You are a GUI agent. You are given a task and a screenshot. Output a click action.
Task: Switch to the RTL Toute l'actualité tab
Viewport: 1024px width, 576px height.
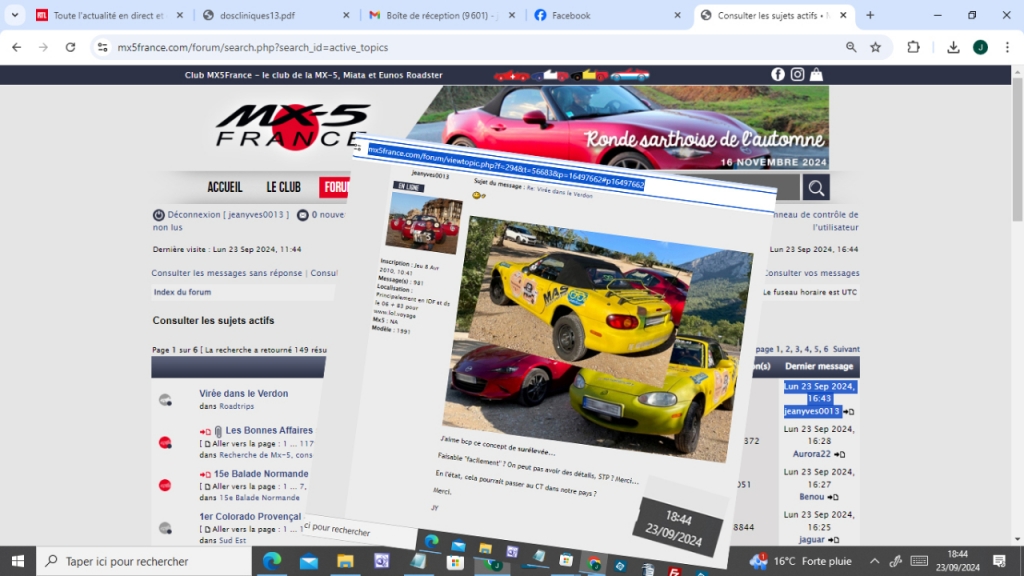click(108, 15)
